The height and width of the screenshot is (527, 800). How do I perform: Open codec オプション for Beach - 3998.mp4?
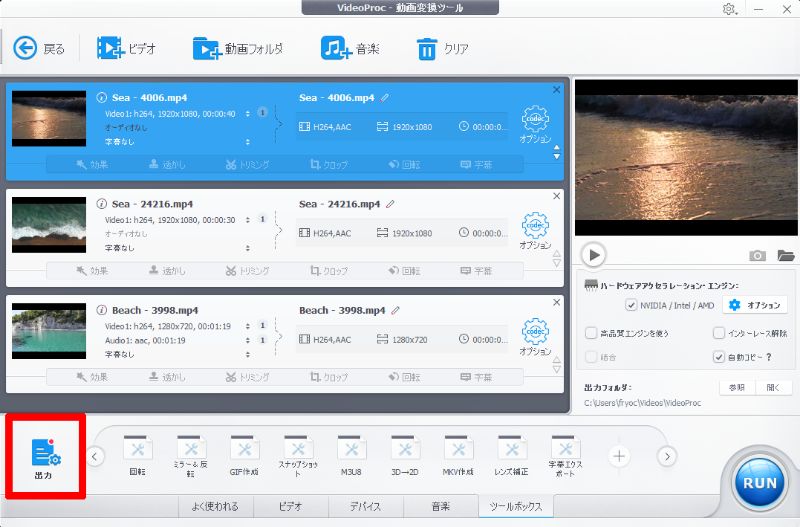click(x=535, y=337)
